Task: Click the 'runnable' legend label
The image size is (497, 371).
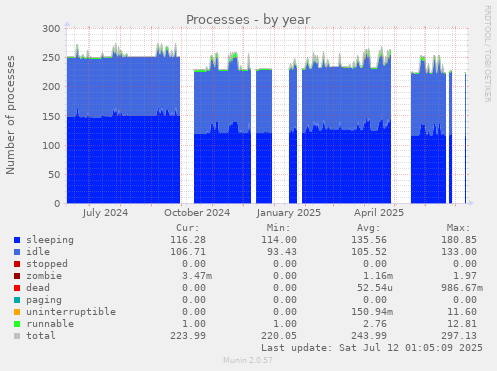Action: [x=50, y=324]
